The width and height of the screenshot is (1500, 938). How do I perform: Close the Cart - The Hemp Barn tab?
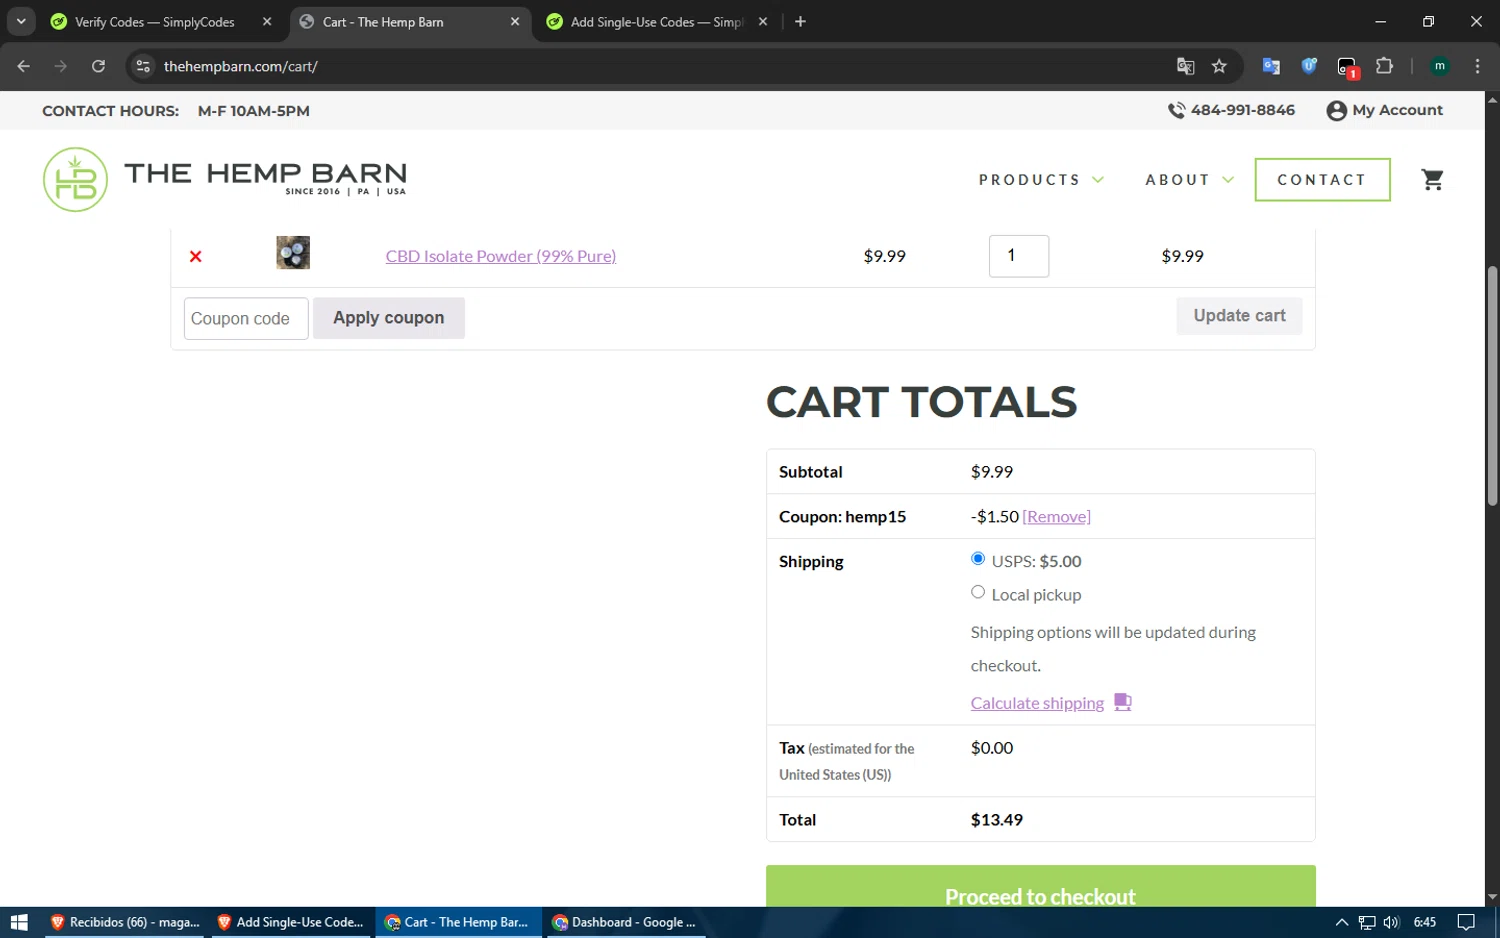515,22
